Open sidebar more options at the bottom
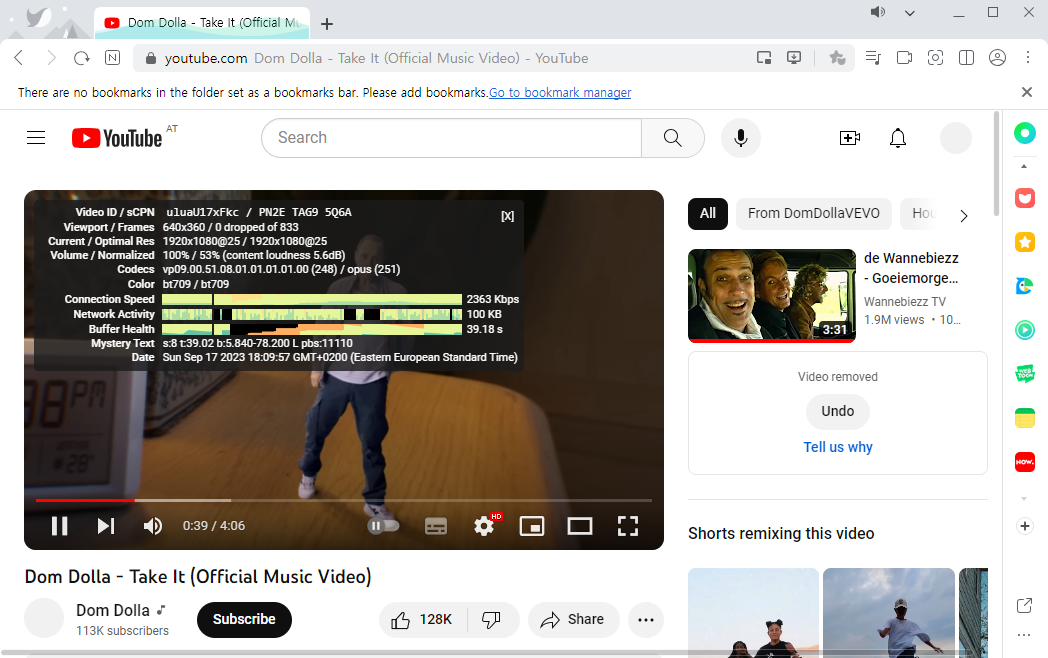Image resolution: width=1048 pixels, height=658 pixels. point(1024,635)
